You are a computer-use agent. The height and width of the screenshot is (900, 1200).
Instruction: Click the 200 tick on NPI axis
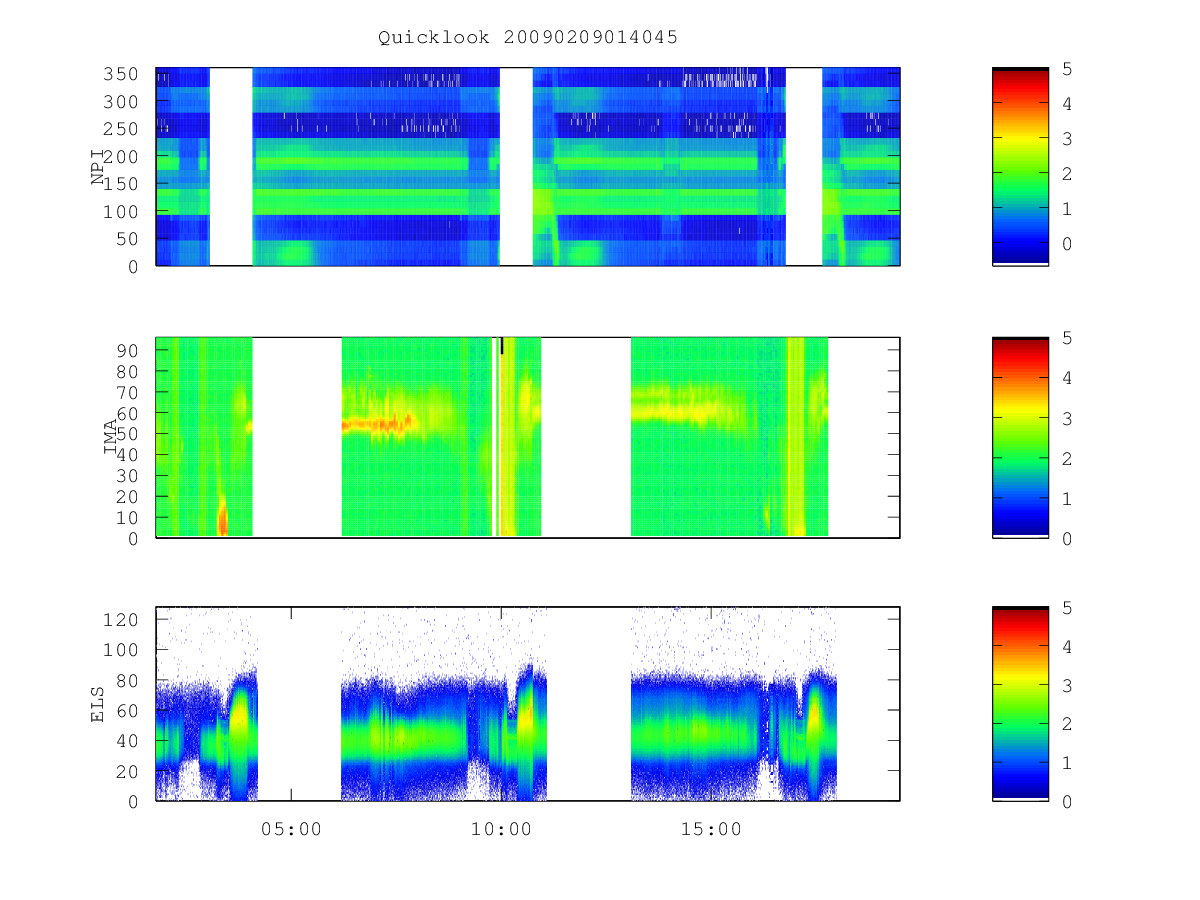(x=122, y=157)
